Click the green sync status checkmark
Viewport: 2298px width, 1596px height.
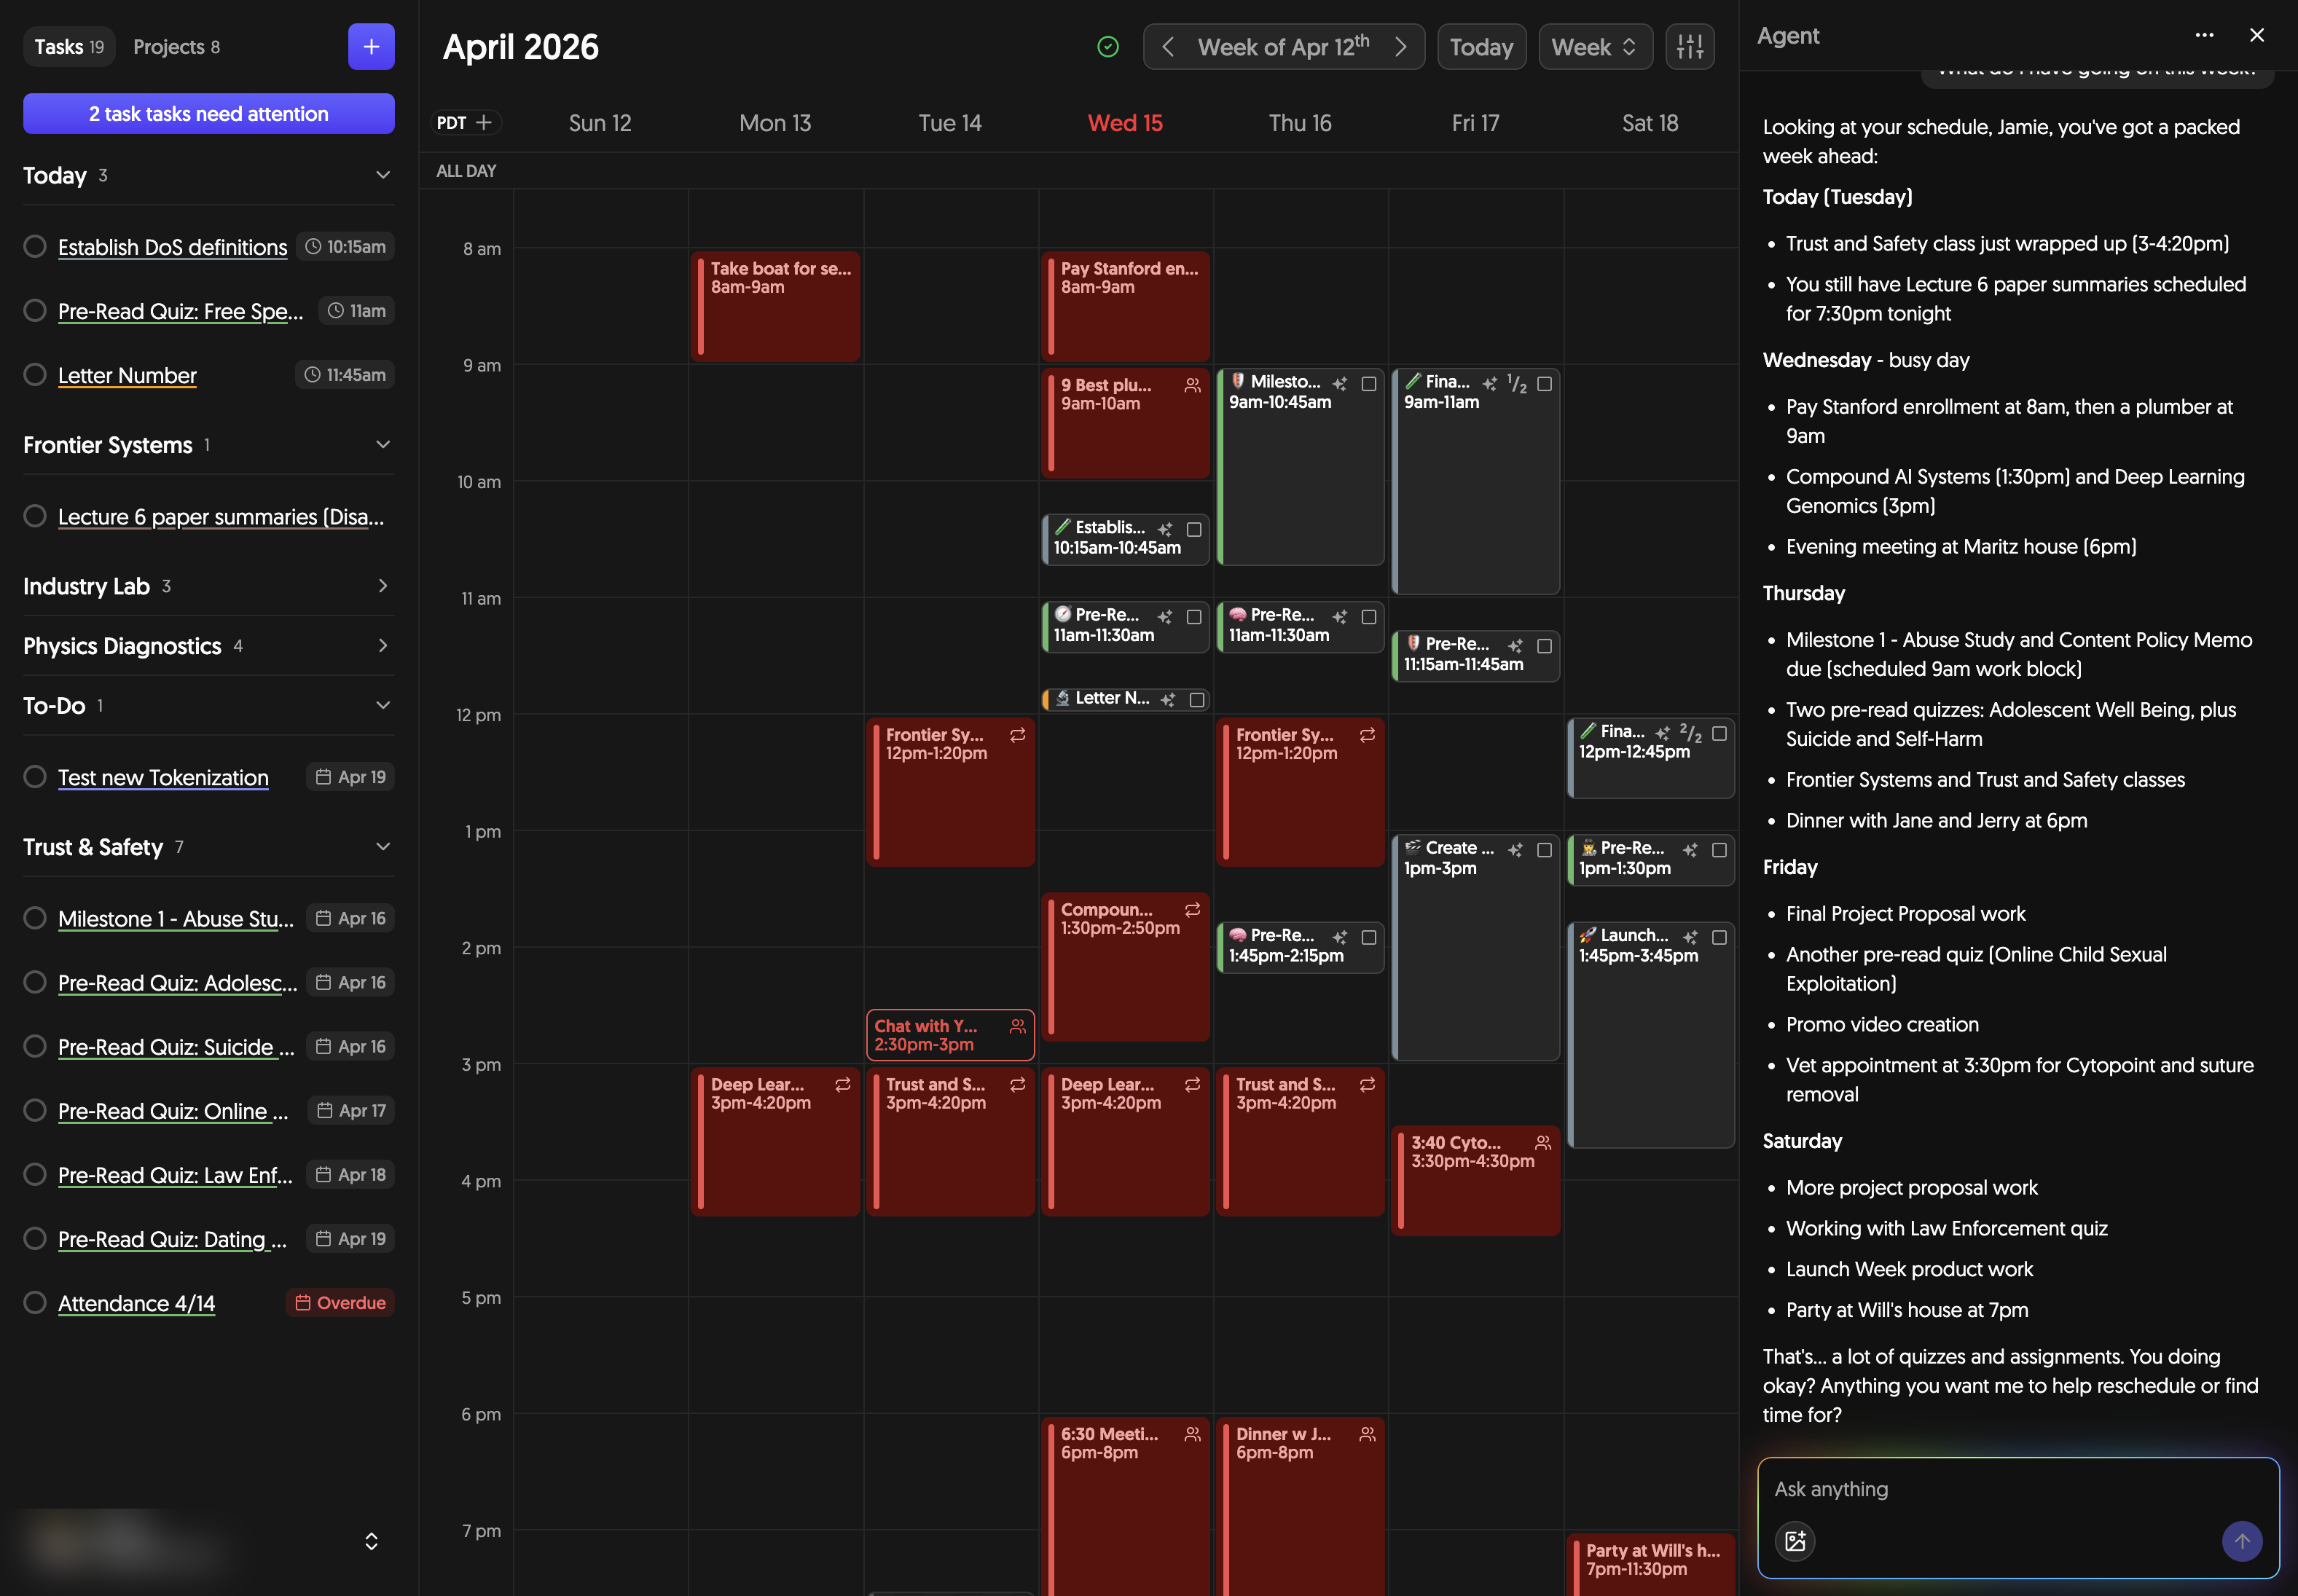click(1107, 47)
